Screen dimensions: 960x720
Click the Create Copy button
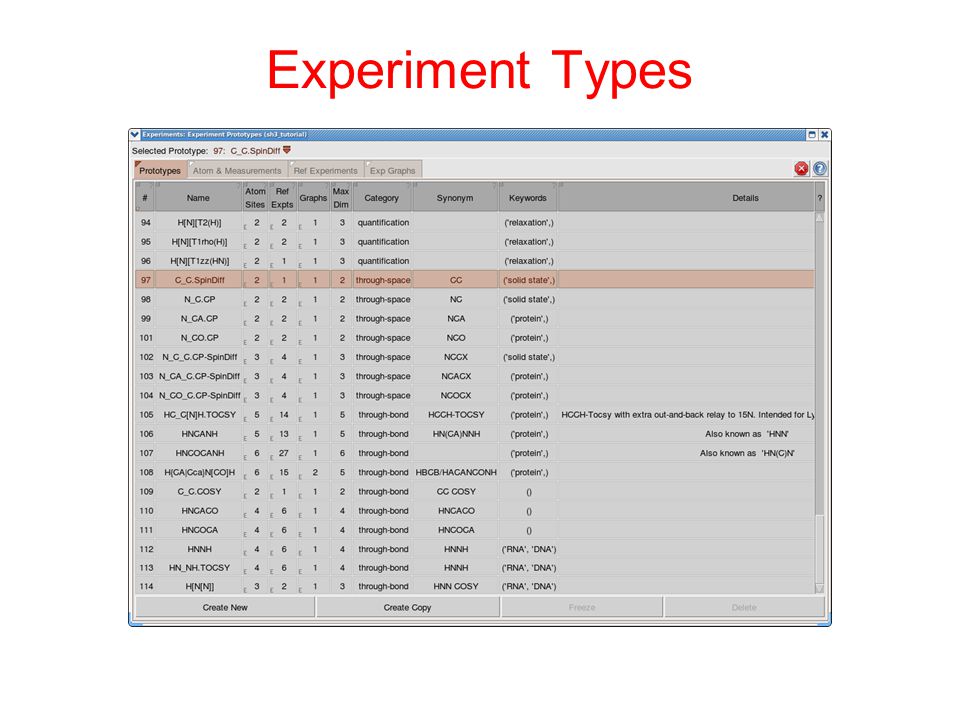[407, 607]
